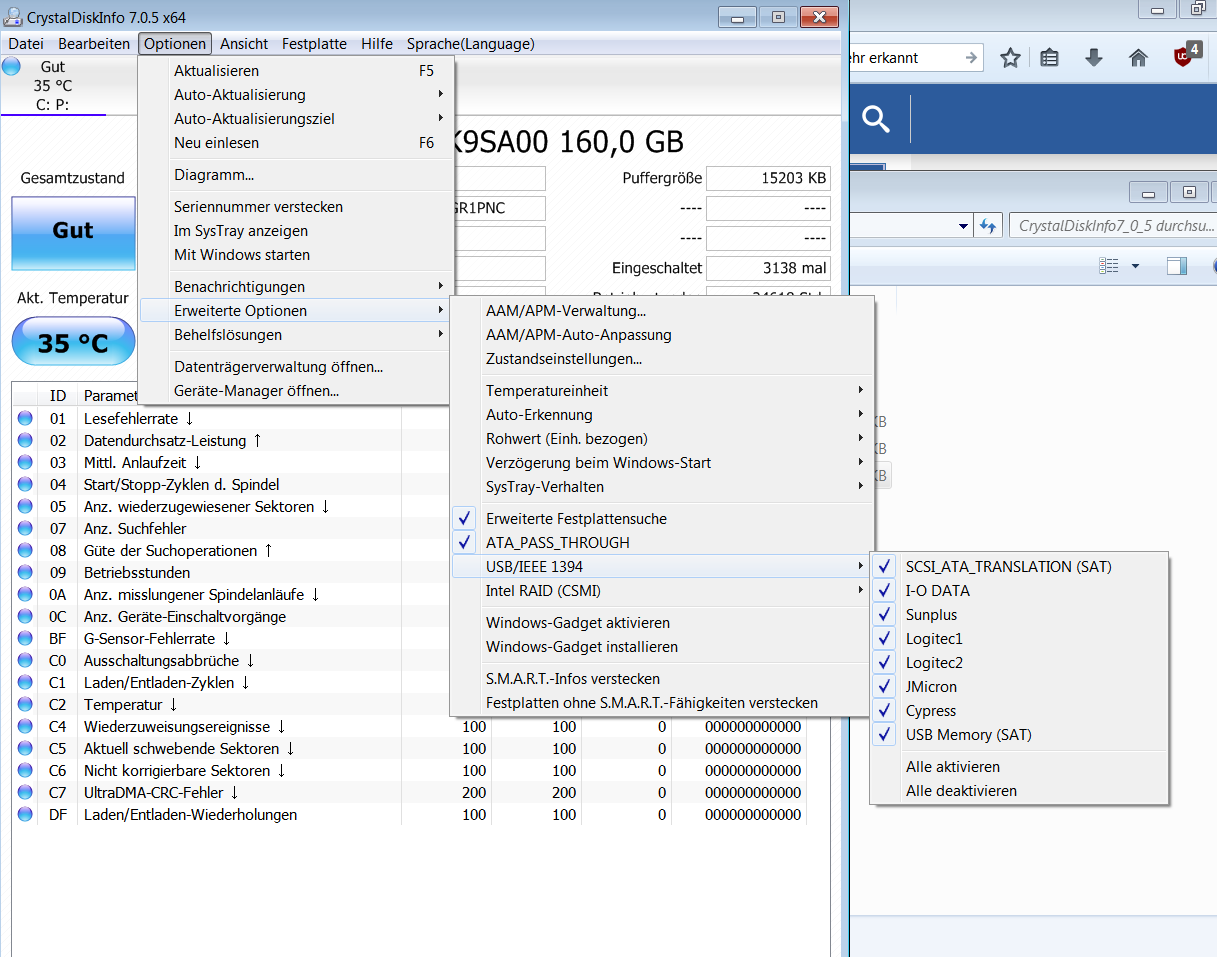This screenshot has height=957, width=1217.
Task: Choose Seriennummer verstecken
Action: point(296,206)
